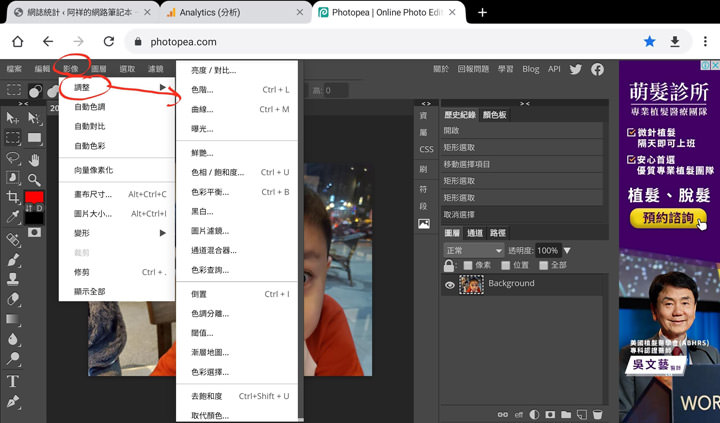Toggle lock 像素 checkbox
The image size is (720, 423).
(x=467, y=265)
